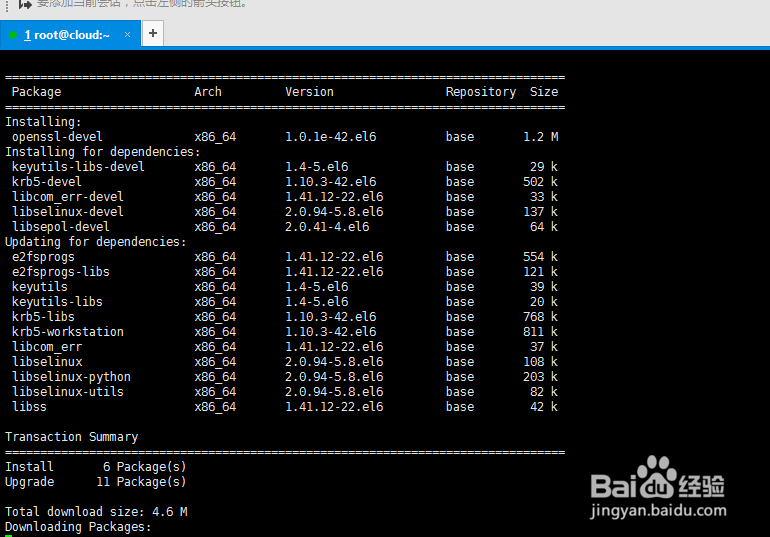Click the libselinux-python package name
This screenshot has height=537, width=770.
[71, 377]
